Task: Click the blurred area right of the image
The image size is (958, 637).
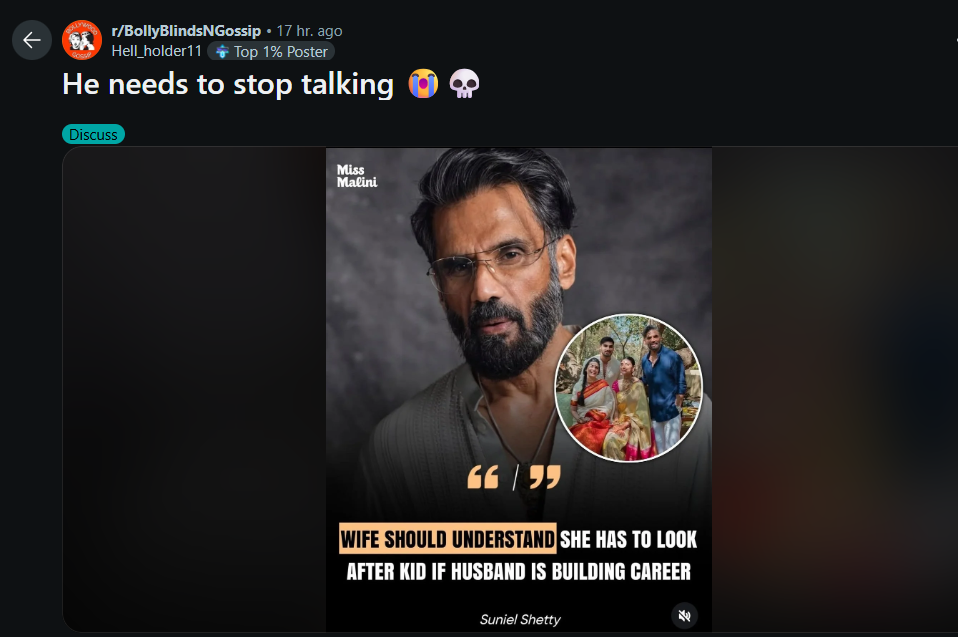Action: (834, 390)
